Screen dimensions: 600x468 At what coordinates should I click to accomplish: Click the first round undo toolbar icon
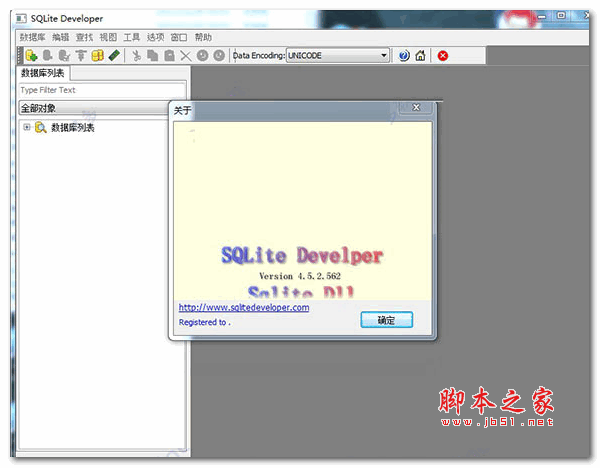coord(202,56)
